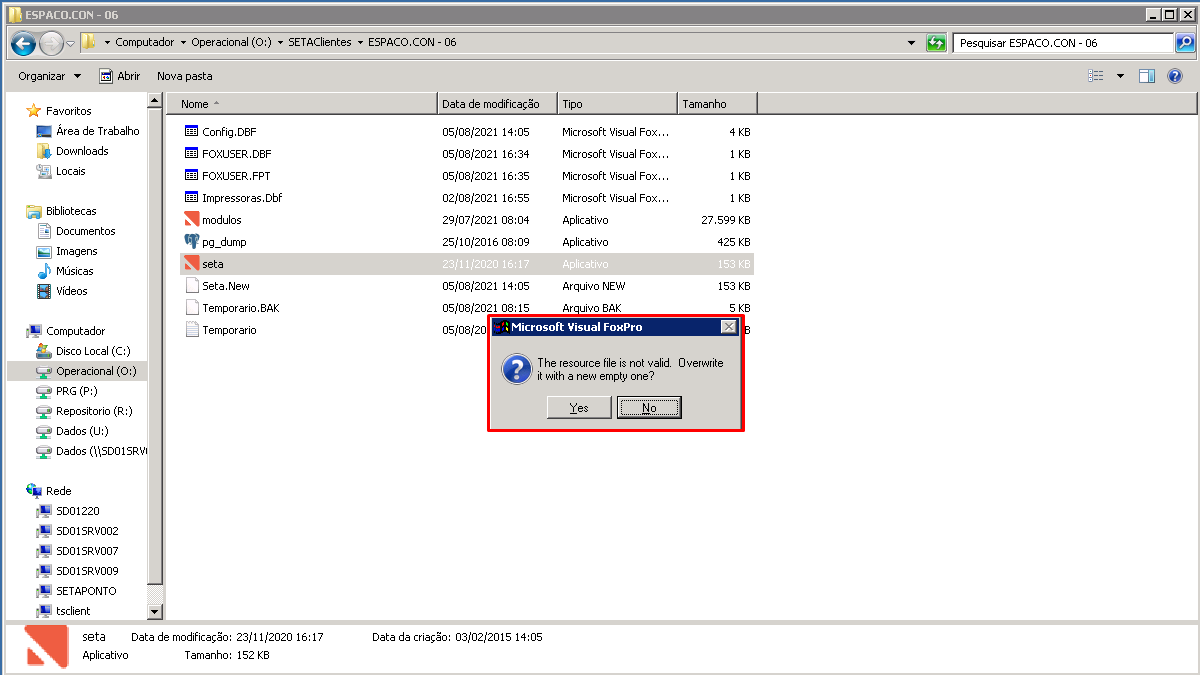Image resolution: width=1200 pixels, height=675 pixels.
Task: Click the Back navigation arrow
Action: [24, 43]
